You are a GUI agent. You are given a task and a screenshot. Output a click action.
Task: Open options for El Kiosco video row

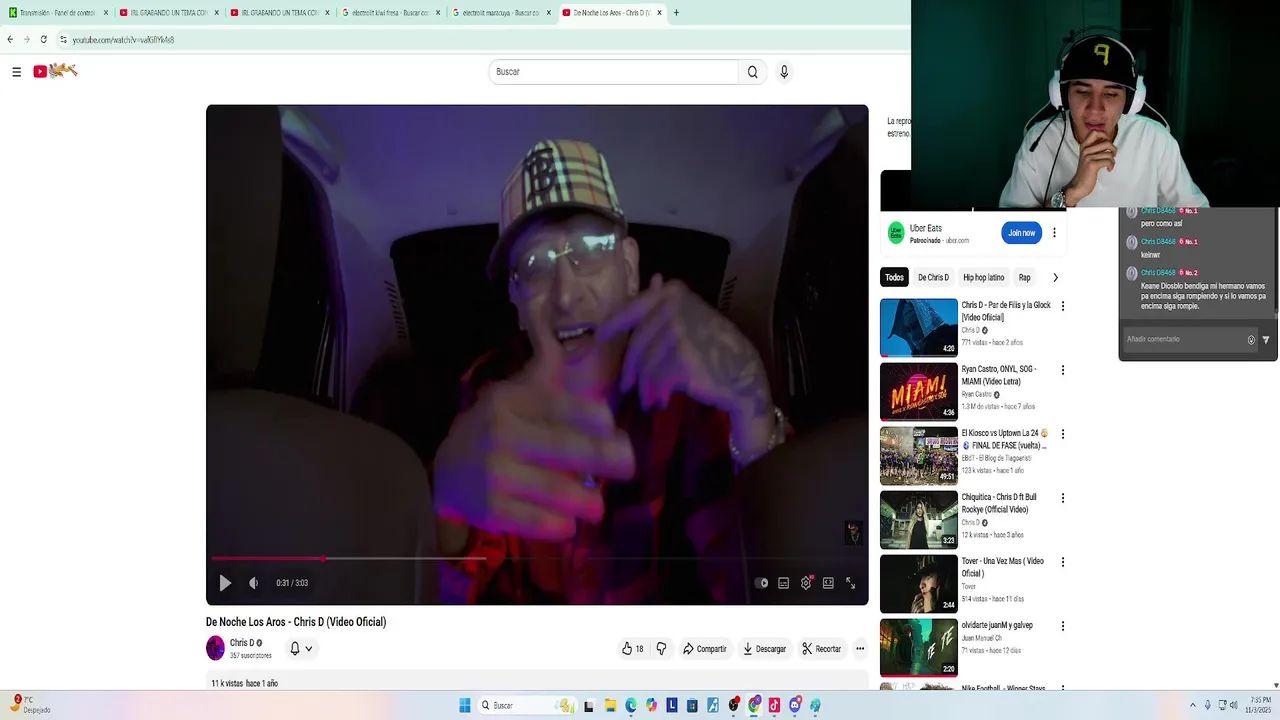click(1062, 434)
